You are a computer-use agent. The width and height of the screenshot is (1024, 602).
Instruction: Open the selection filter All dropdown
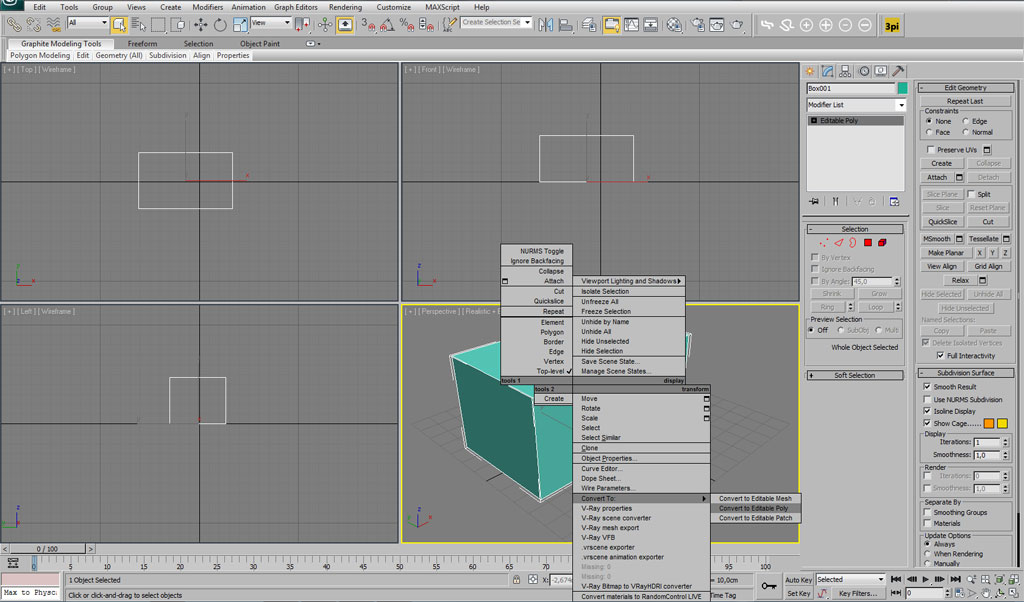click(88, 23)
